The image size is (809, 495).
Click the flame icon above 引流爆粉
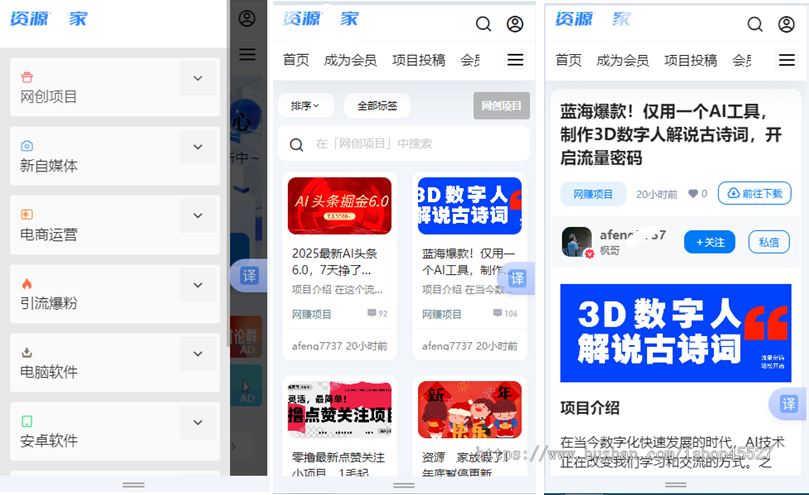tap(27, 283)
